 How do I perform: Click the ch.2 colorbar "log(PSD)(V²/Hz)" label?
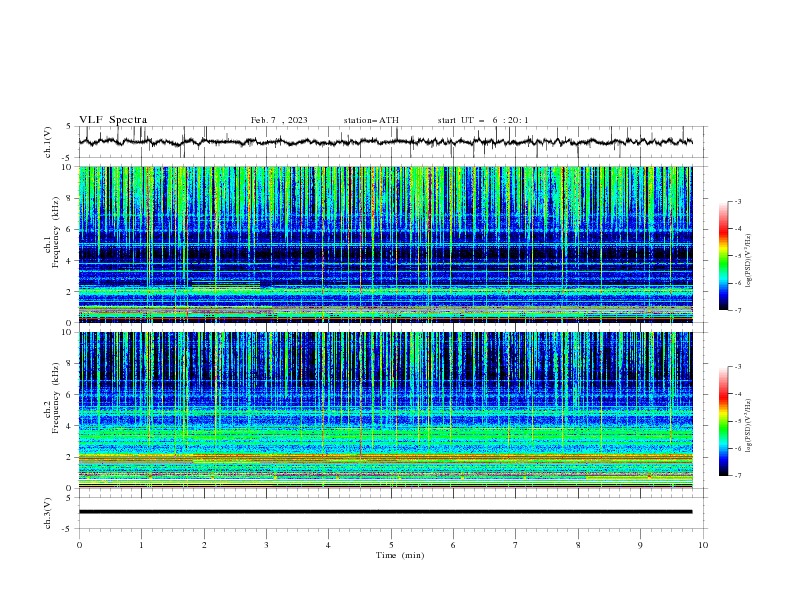click(748, 426)
